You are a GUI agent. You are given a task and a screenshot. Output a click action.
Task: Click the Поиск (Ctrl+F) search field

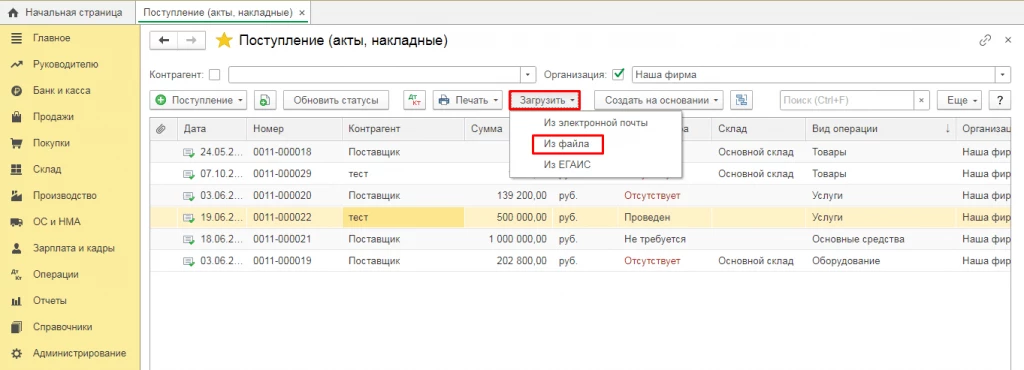pos(846,100)
